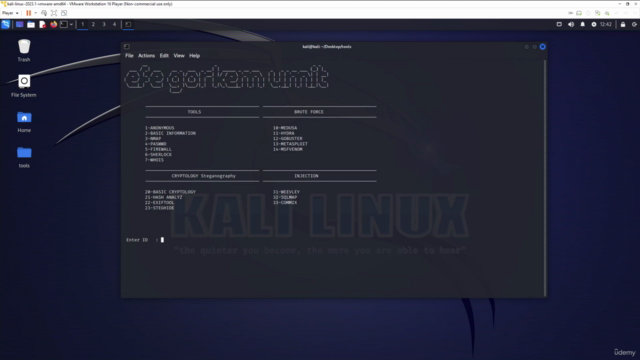Image resolution: width=640 pixels, height=360 pixels.
Task: Open the terminal Actions menu
Action: point(147,56)
